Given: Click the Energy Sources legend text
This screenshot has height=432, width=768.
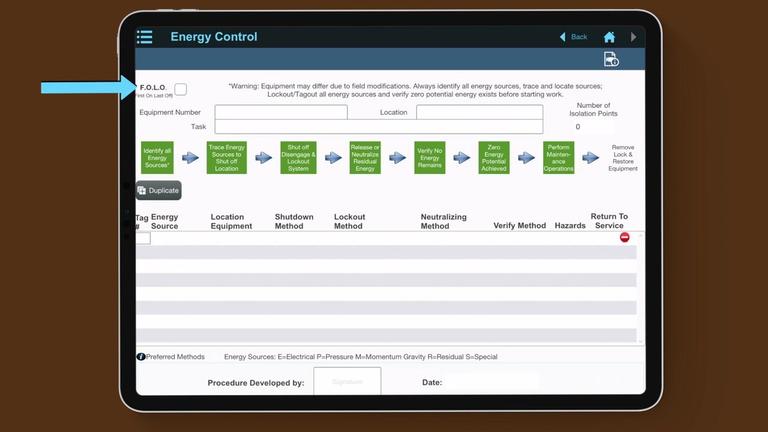Looking at the screenshot, I should click(x=360, y=357).
